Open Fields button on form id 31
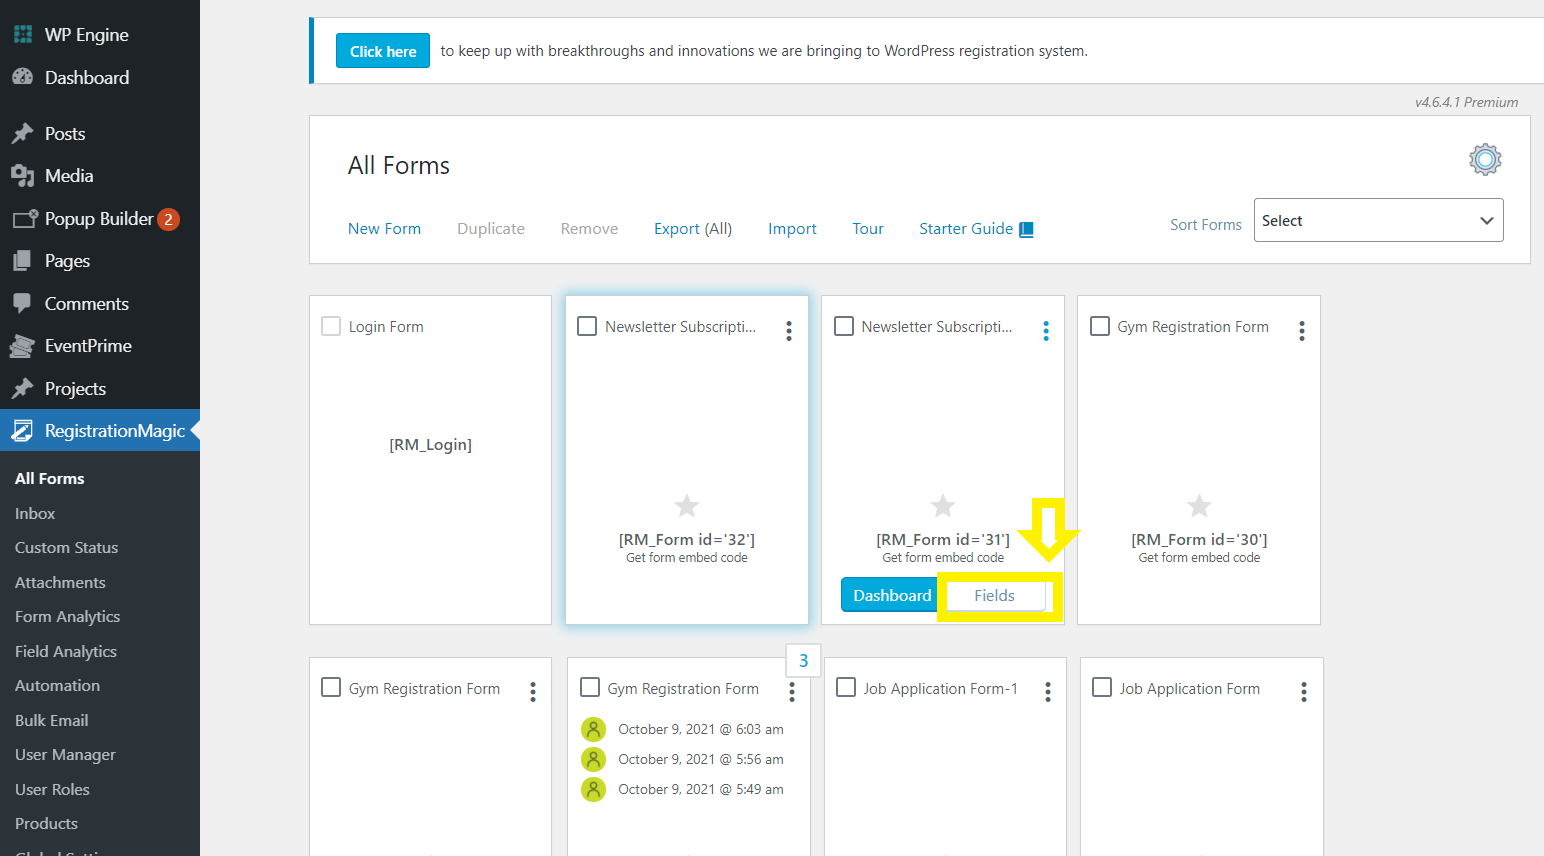 [x=995, y=595]
